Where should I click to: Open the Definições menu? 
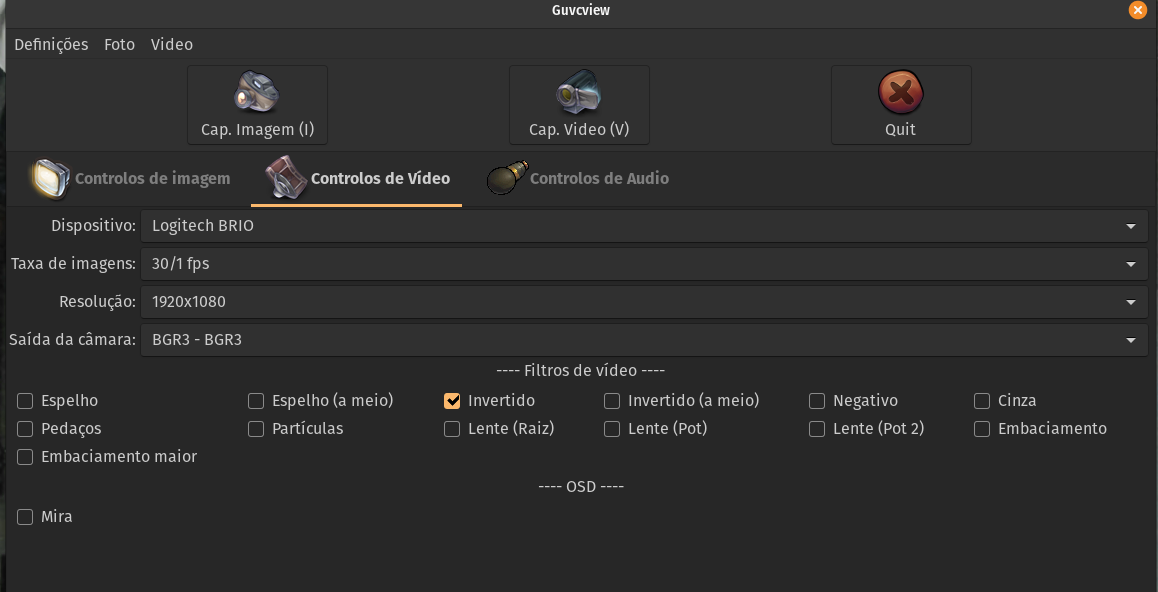[51, 44]
